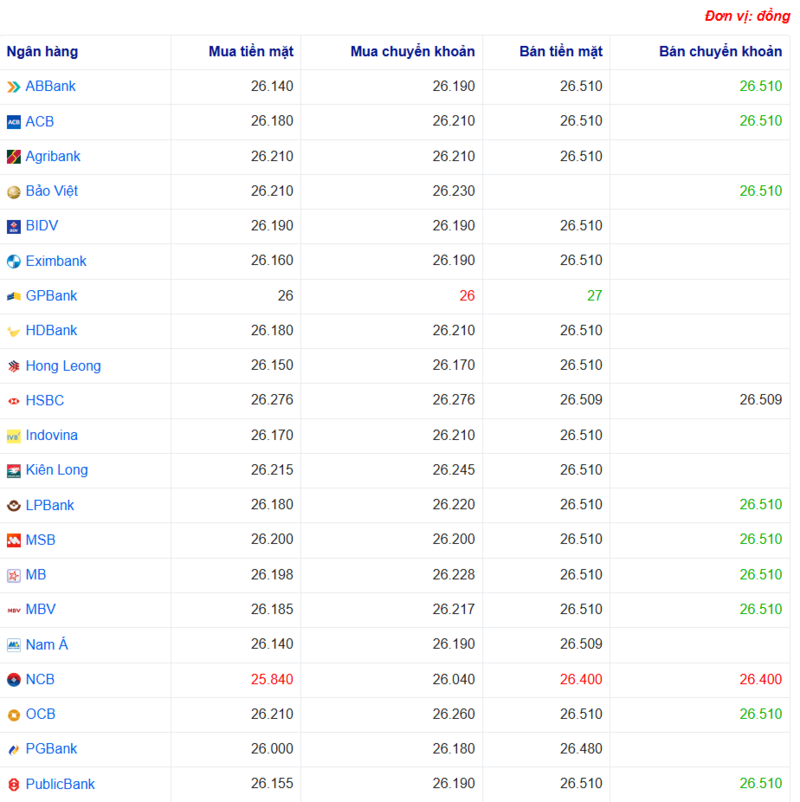Select GPBank's red 26 transfer buy value

[x=467, y=296]
